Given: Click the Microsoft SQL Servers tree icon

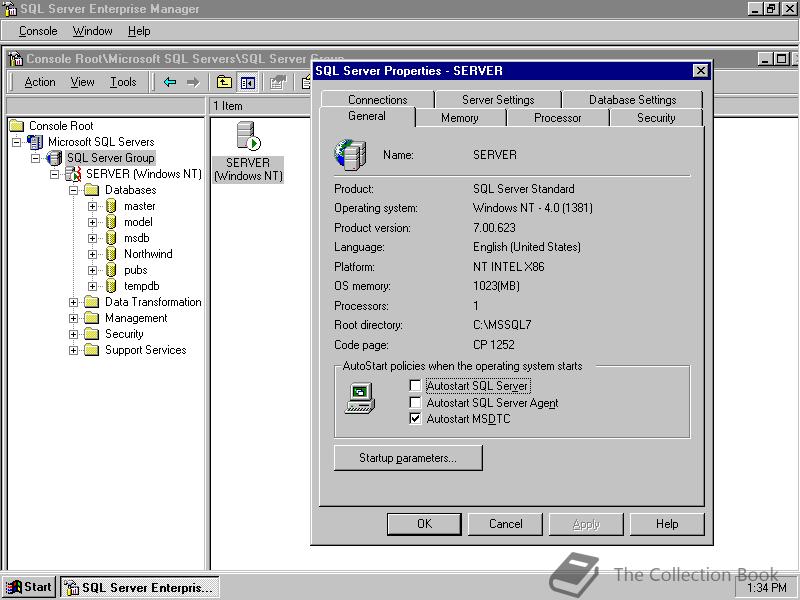Looking at the screenshot, I should [35, 142].
